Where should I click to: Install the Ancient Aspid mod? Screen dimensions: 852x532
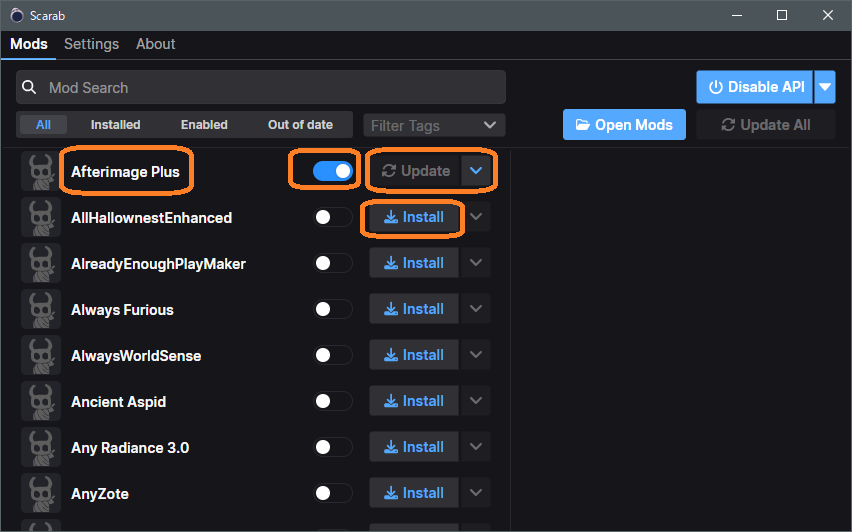tap(414, 400)
